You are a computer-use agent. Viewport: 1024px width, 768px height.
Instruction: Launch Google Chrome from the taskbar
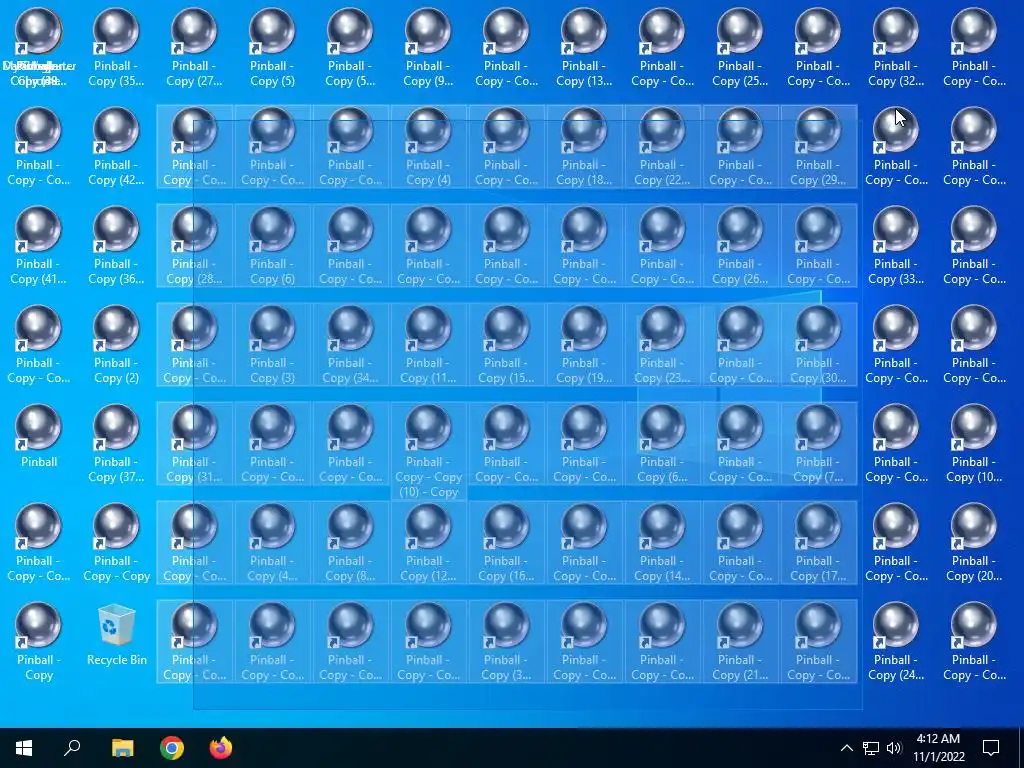(x=172, y=748)
